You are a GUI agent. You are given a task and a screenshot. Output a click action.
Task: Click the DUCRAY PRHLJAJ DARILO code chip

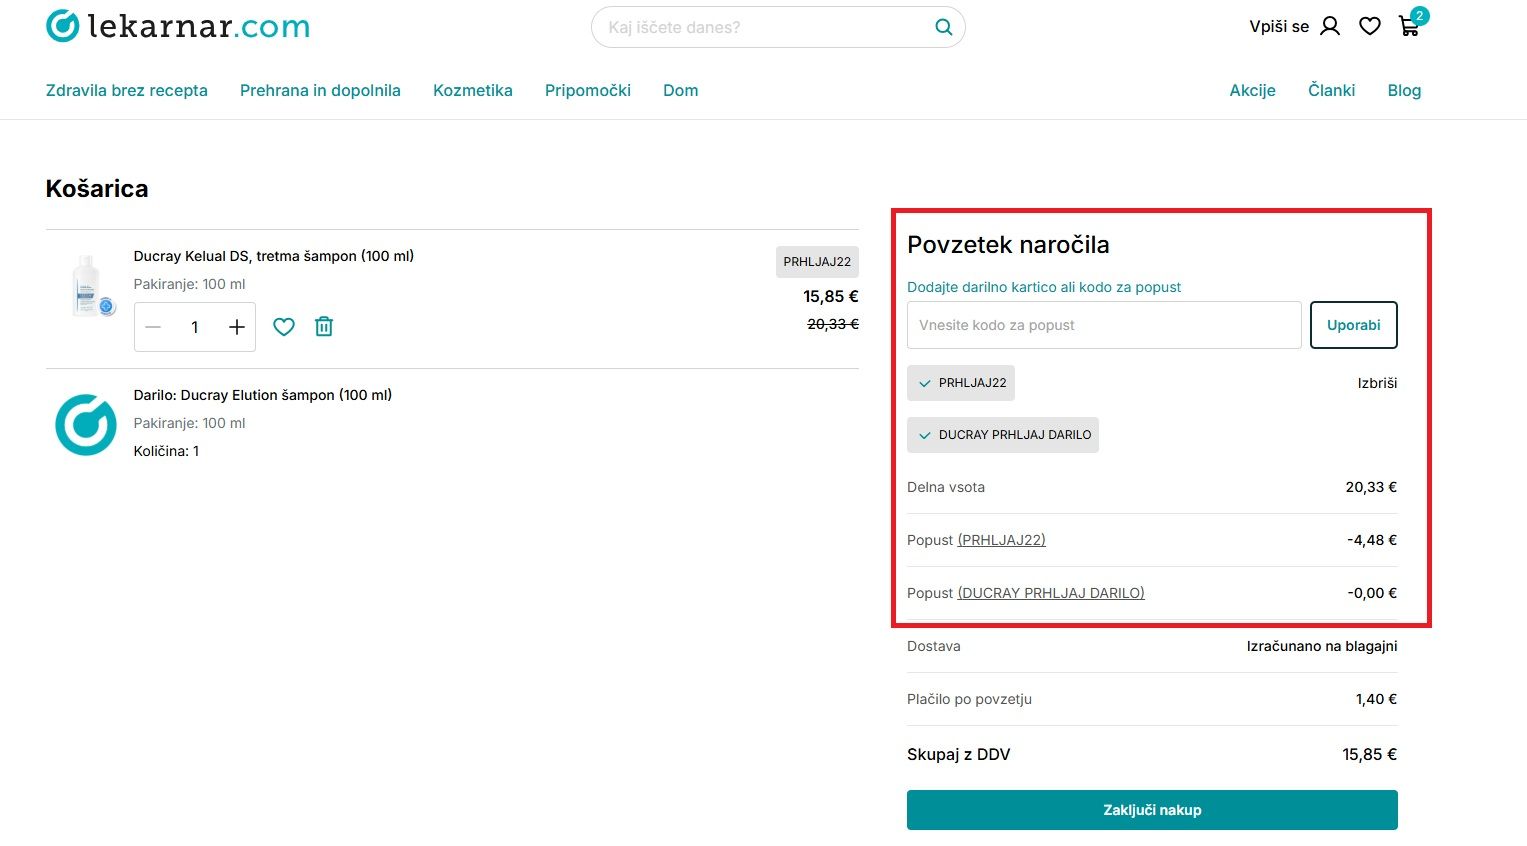1003,435
